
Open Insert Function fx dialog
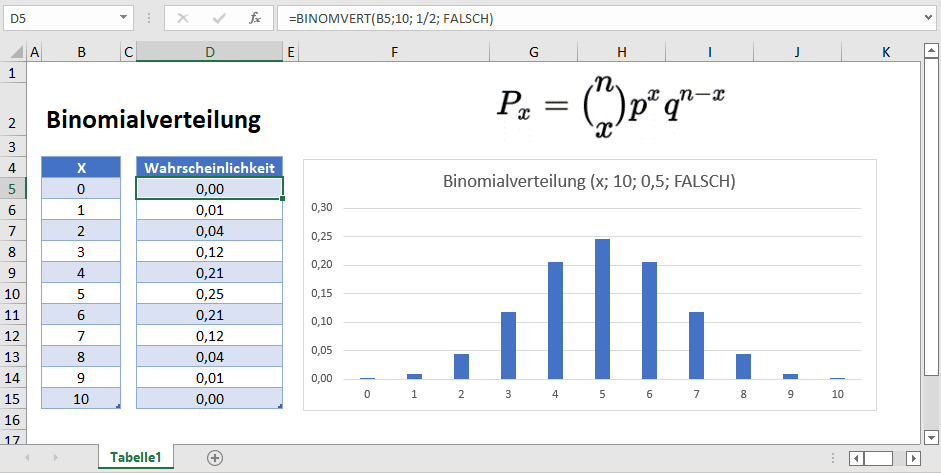255,19
